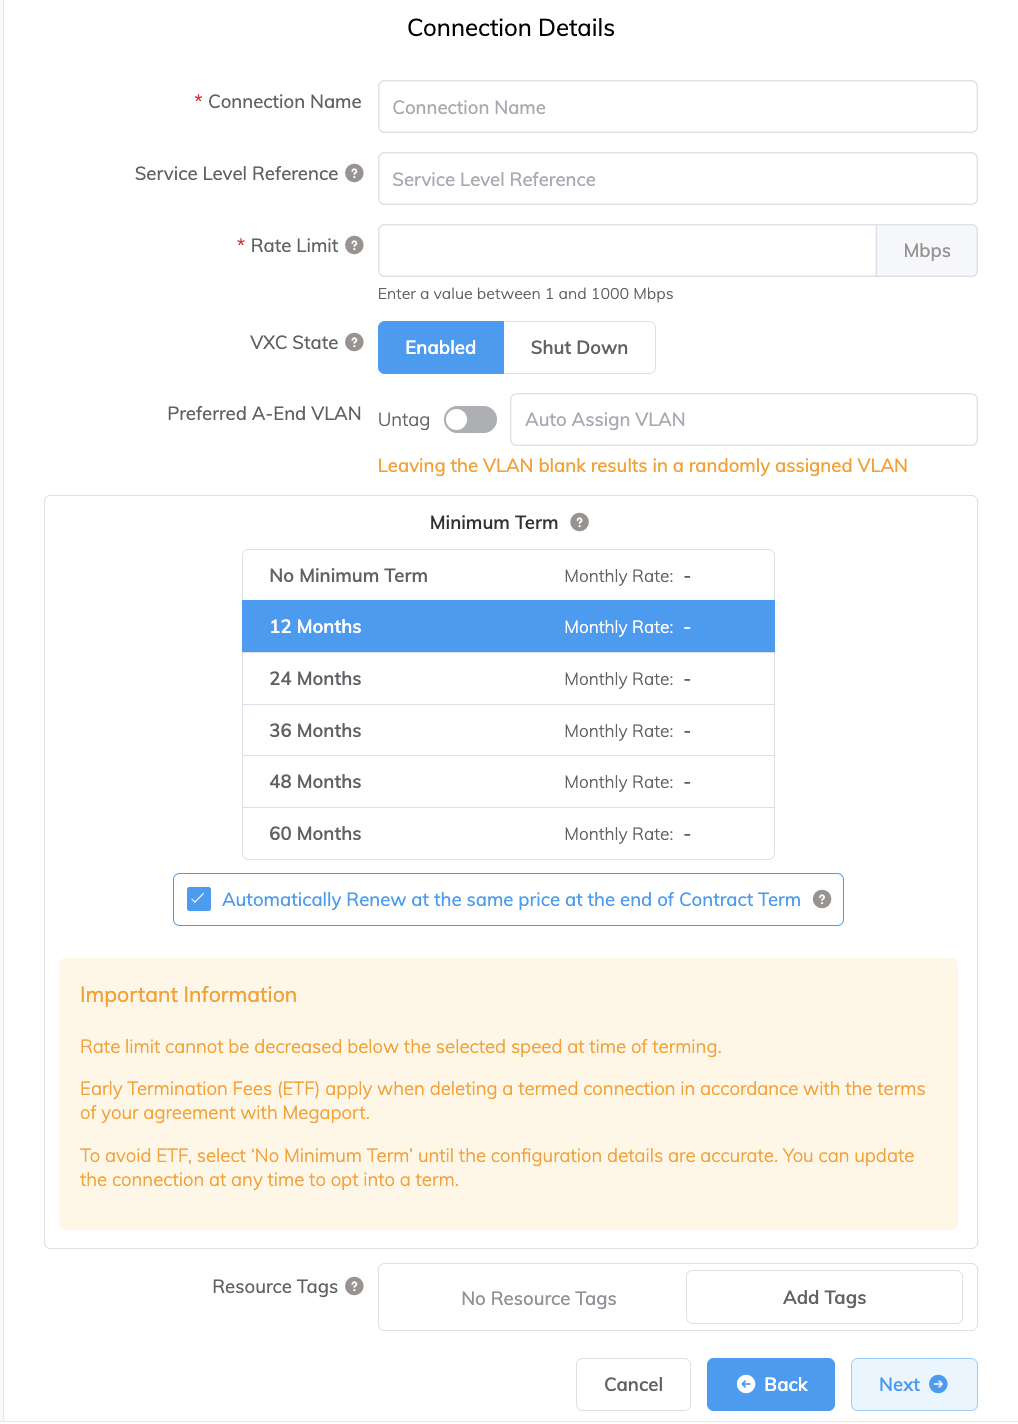Focus the Auto Assign VLAN input

[743, 419]
